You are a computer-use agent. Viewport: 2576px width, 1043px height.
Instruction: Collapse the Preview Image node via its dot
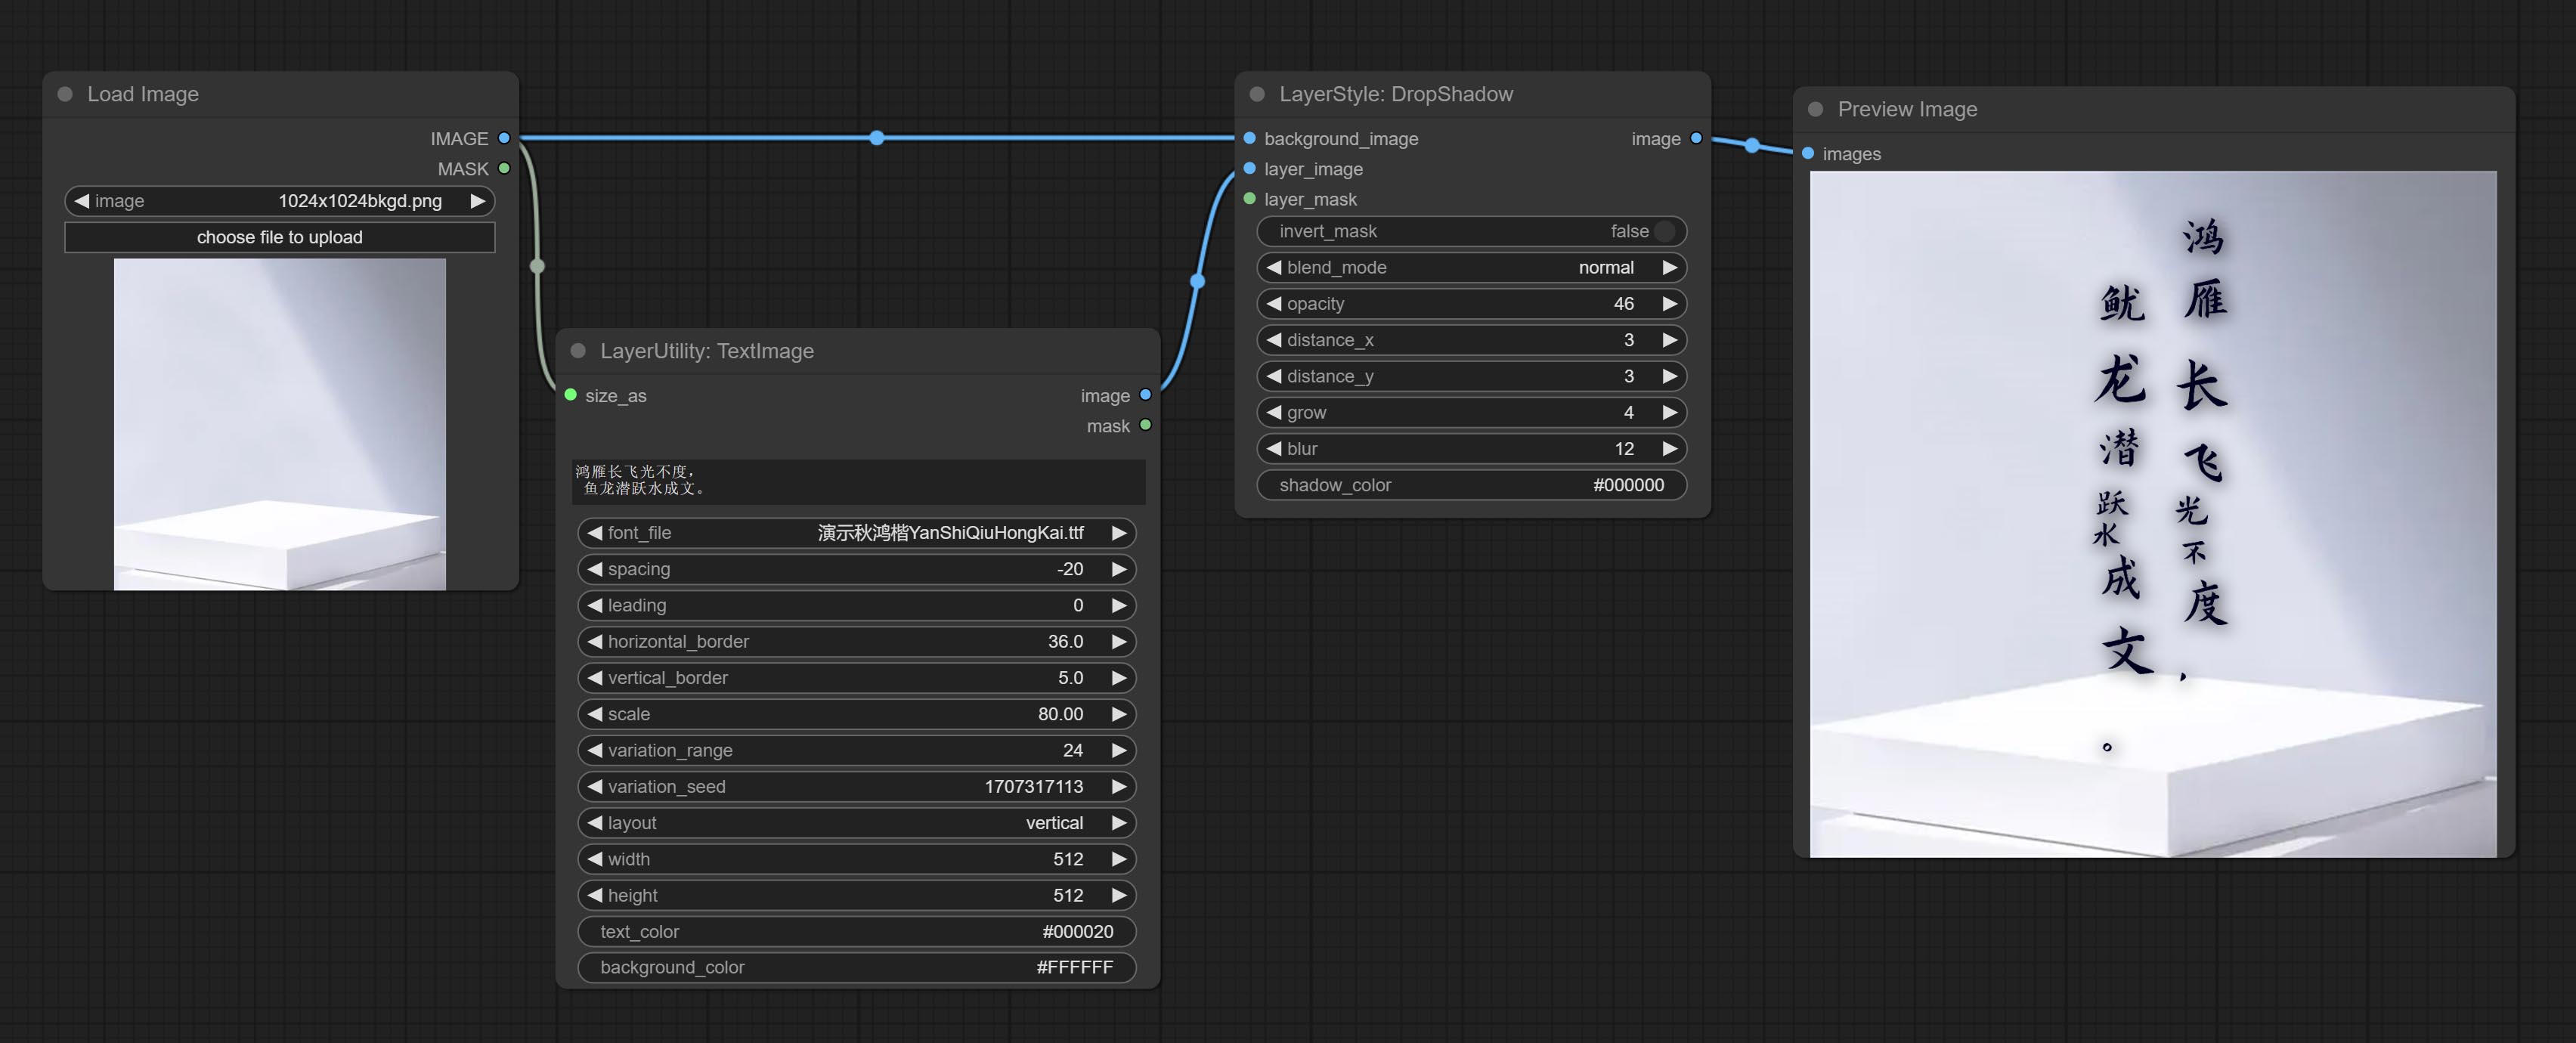click(x=1815, y=109)
